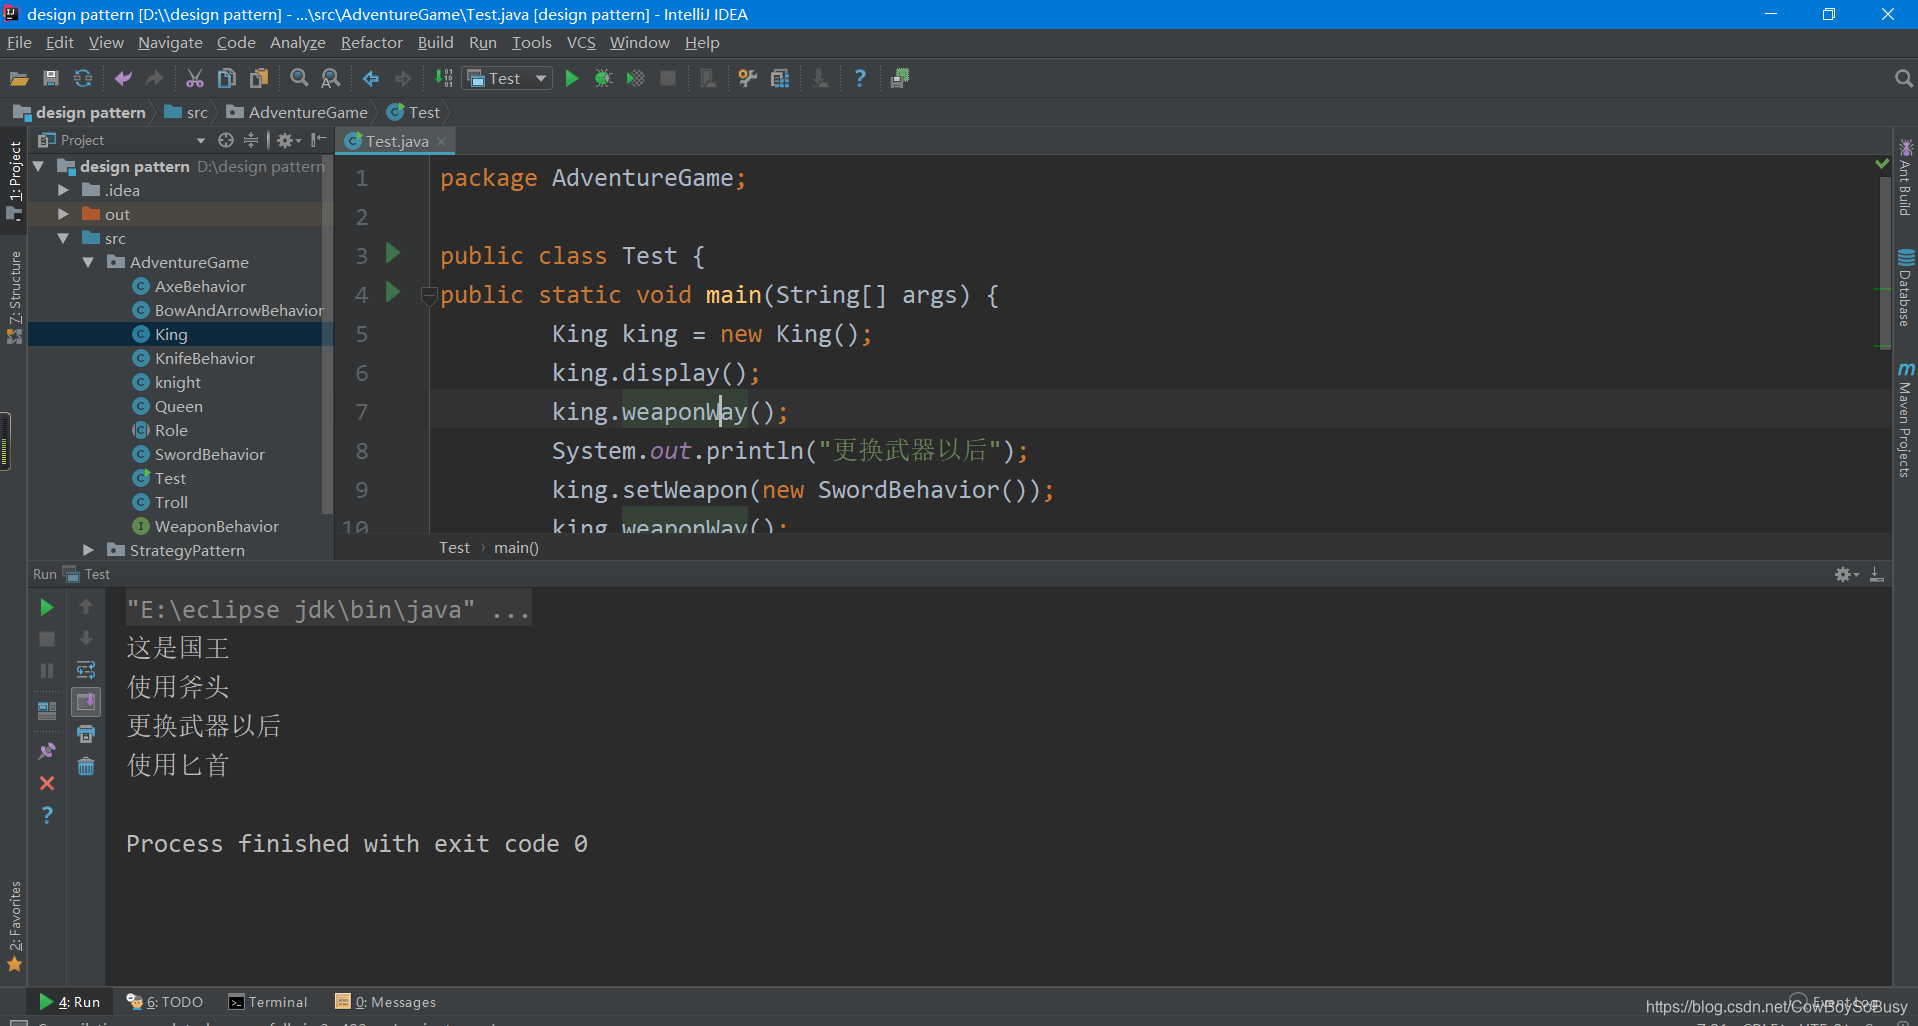The width and height of the screenshot is (1918, 1026).
Task: Click run gutter arrow on line 4
Action: click(393, 292)
